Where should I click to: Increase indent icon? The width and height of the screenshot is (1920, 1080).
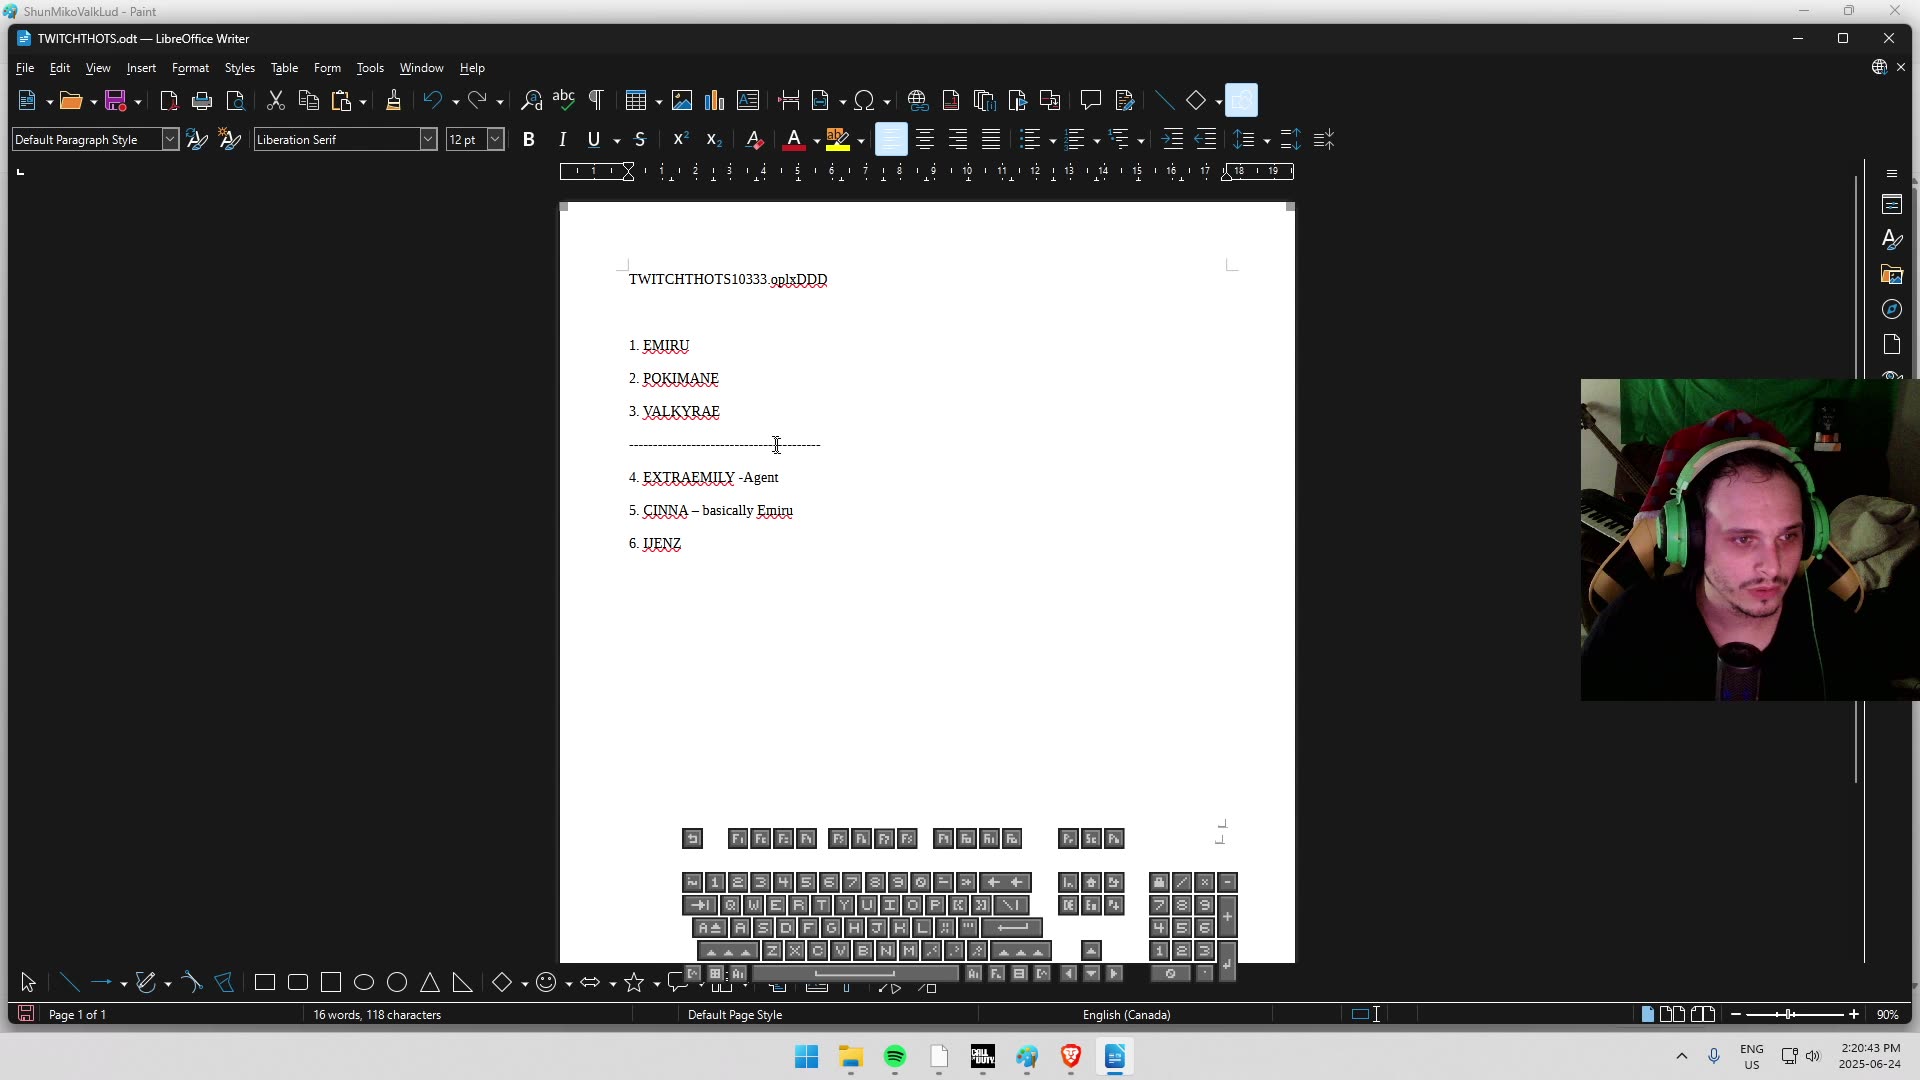[x=1173, y=139]
